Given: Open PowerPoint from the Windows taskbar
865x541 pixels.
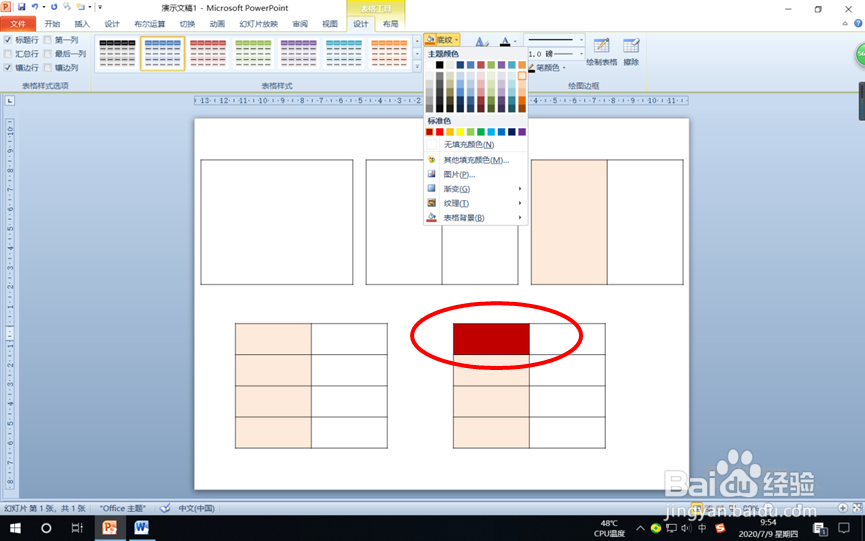Looking at the screenshot, I should pos(109,528).
